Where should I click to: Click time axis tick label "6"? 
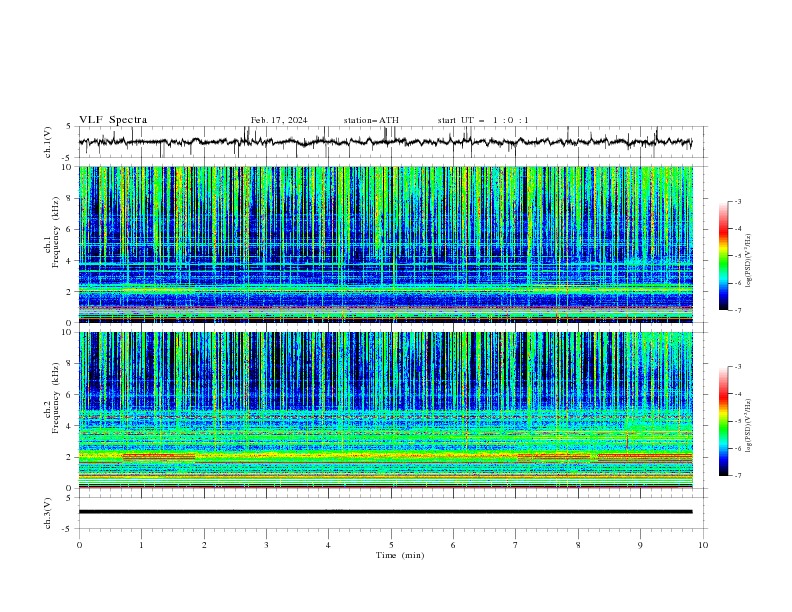click(453, 545)
